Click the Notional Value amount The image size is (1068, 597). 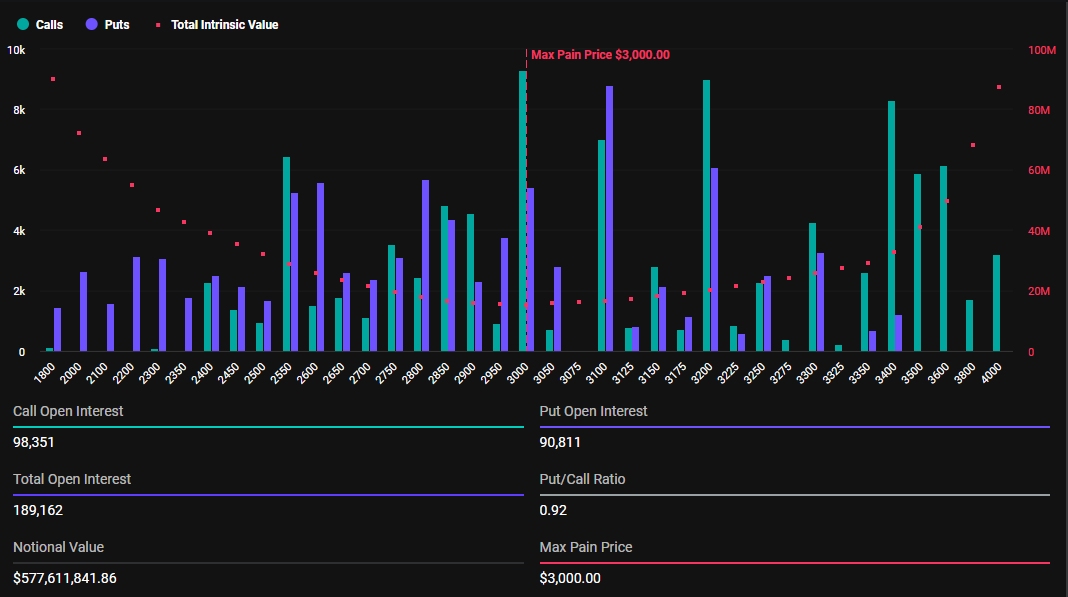click(x=65, y=579)
